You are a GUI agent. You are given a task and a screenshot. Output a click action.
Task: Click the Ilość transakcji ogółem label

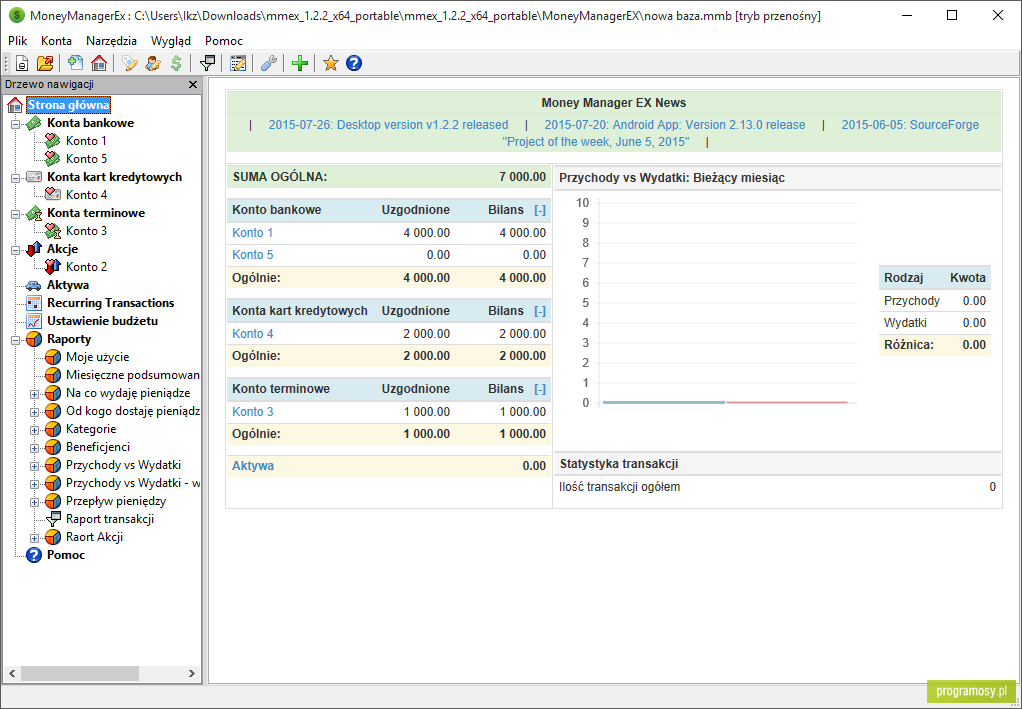coord(619,487)
